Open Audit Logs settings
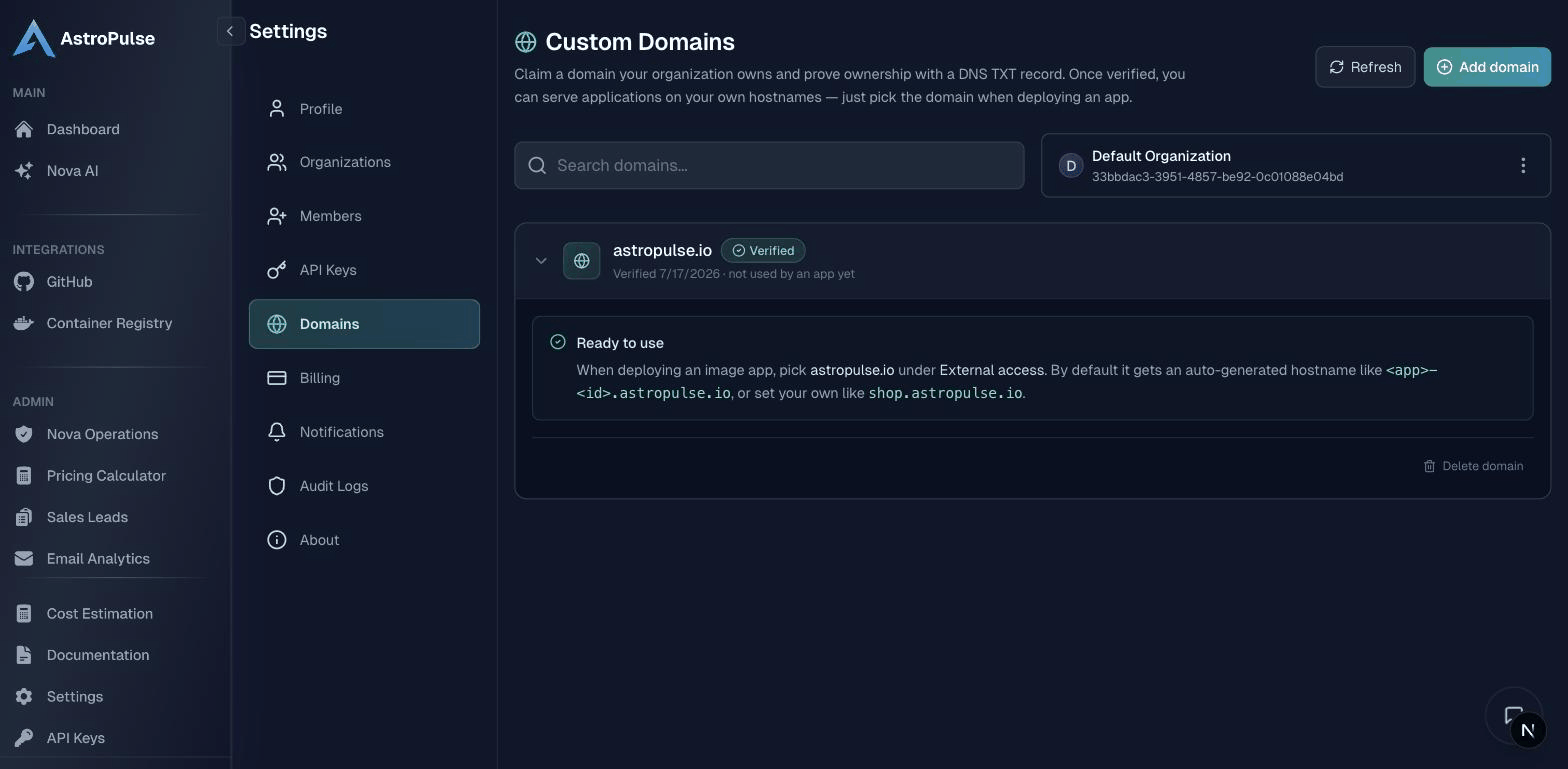Screen dimensions: 1568x769 coord(364,486)
